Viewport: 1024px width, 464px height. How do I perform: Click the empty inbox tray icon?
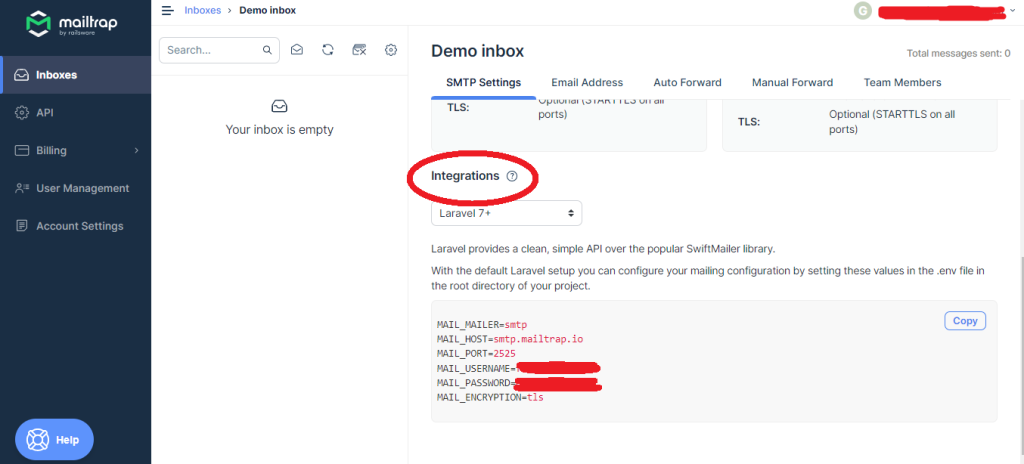tap(279, 106)
